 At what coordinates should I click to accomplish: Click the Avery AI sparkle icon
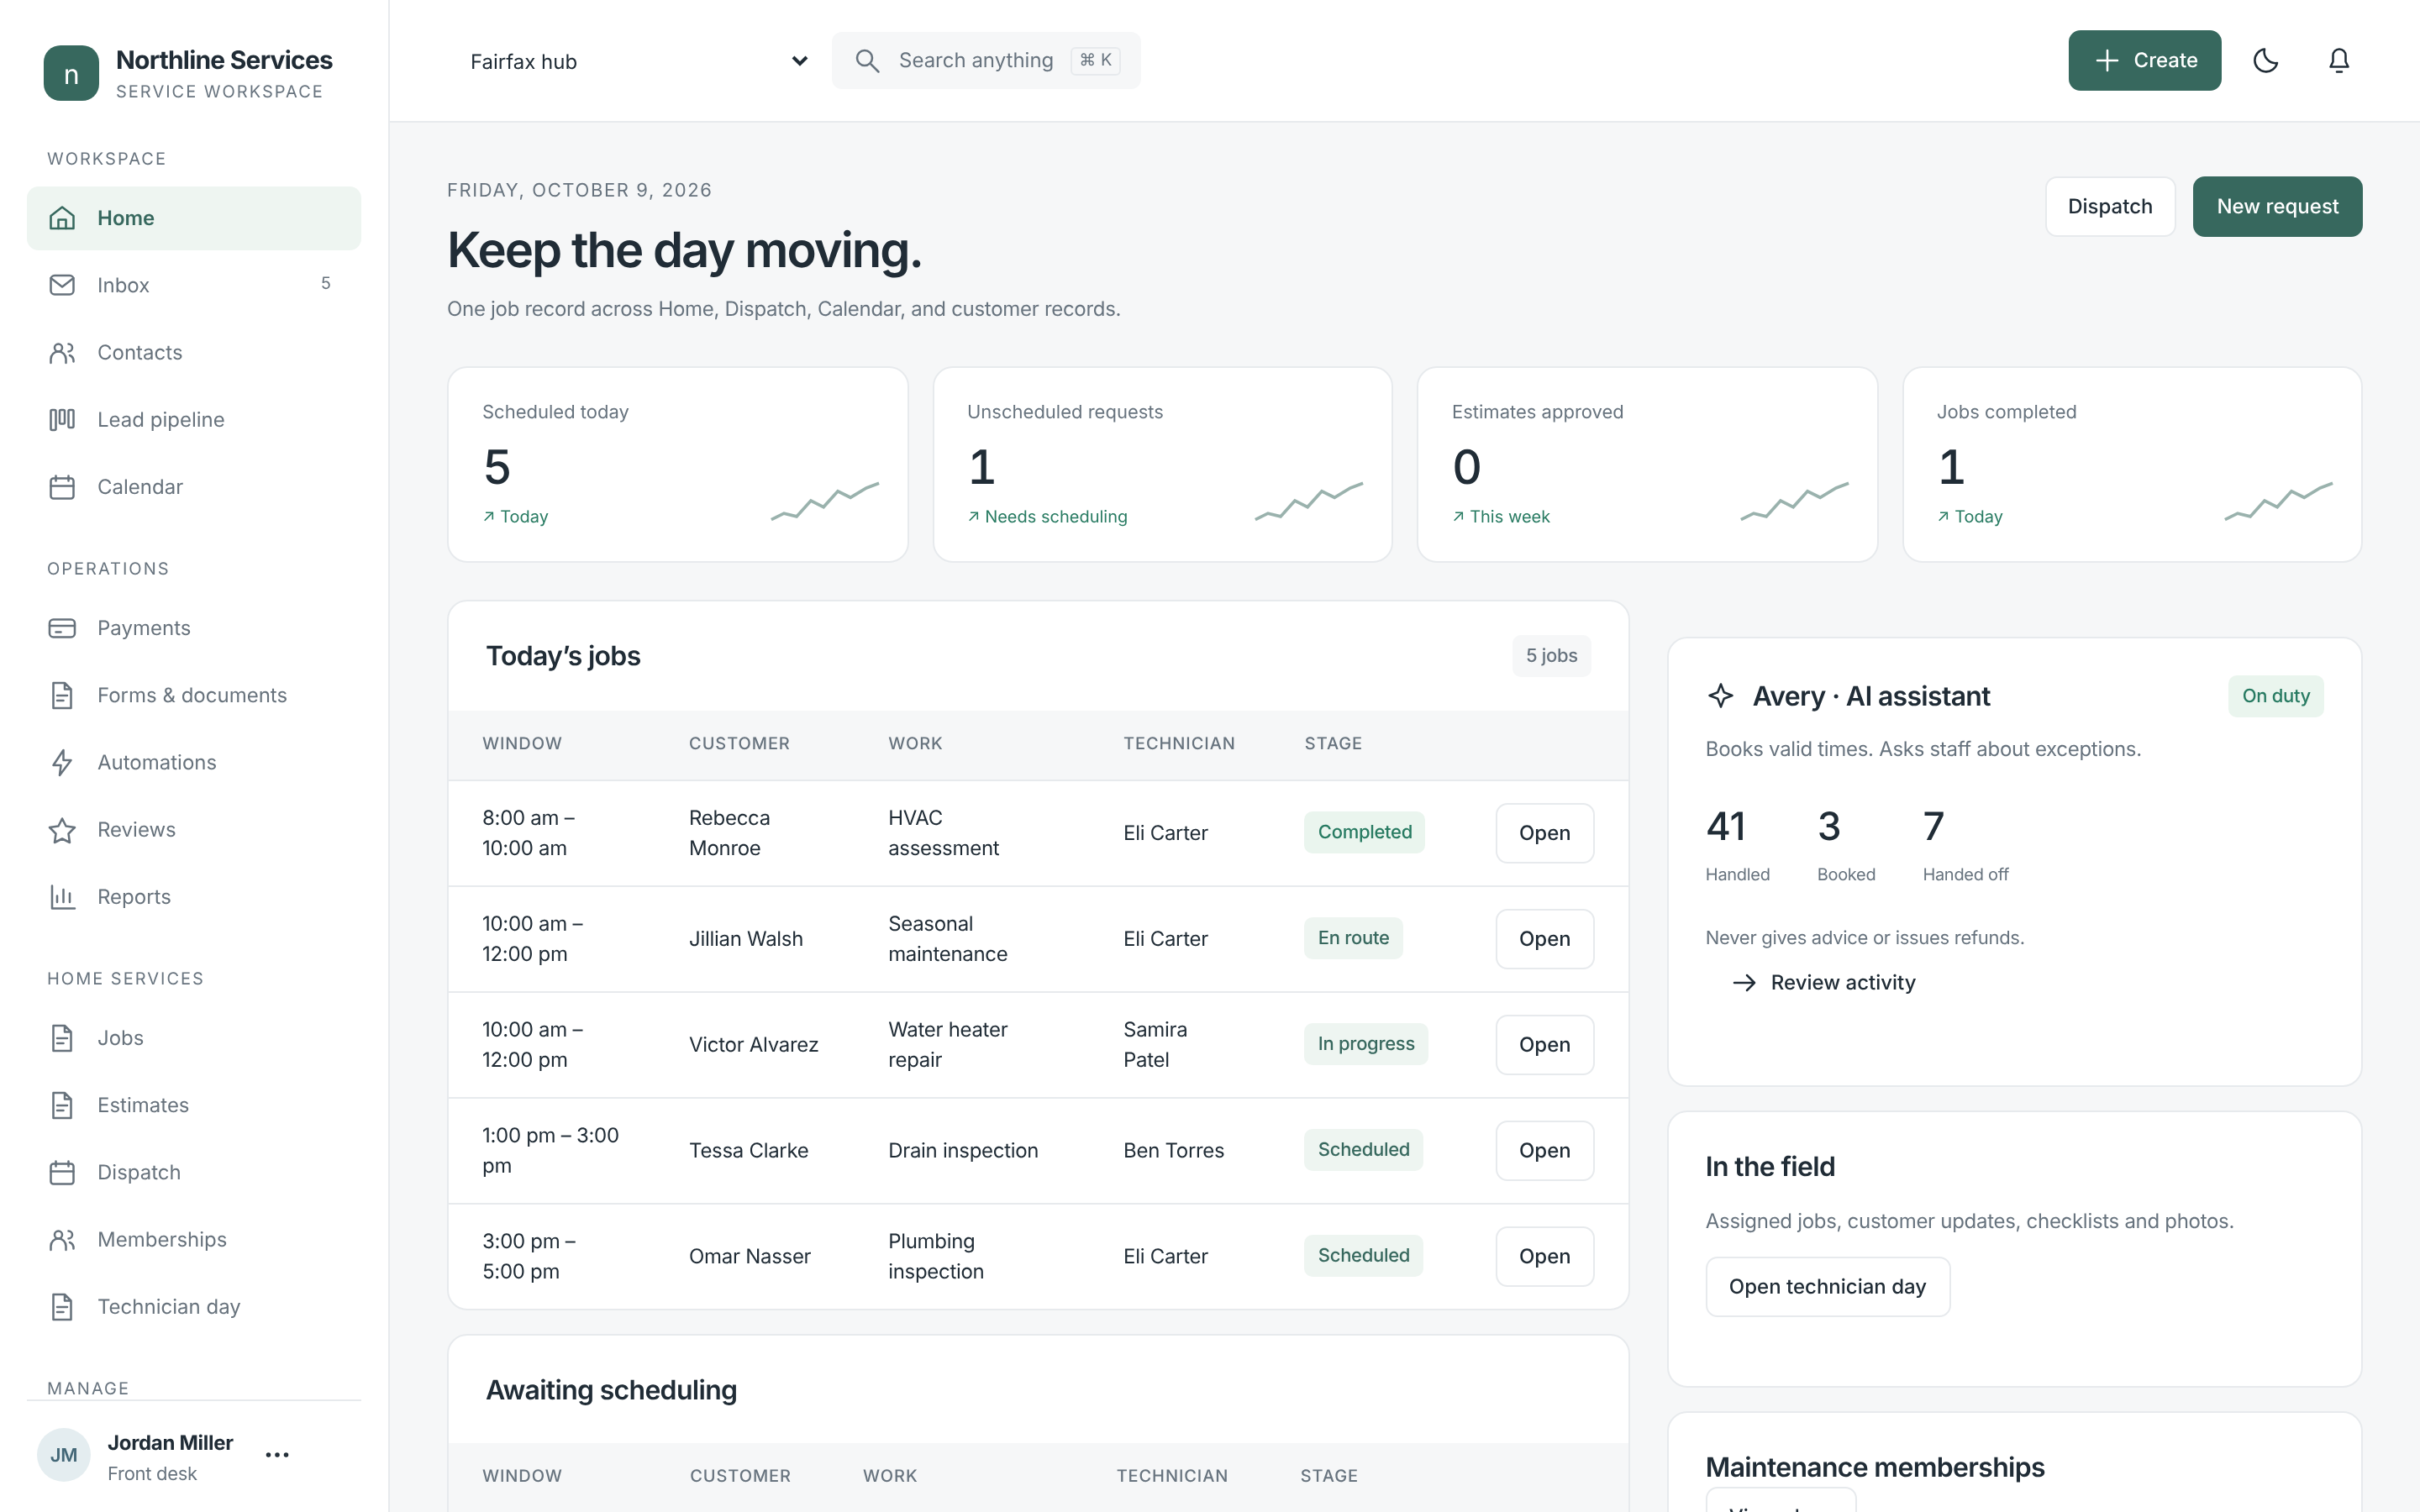tap(1720, 696)
